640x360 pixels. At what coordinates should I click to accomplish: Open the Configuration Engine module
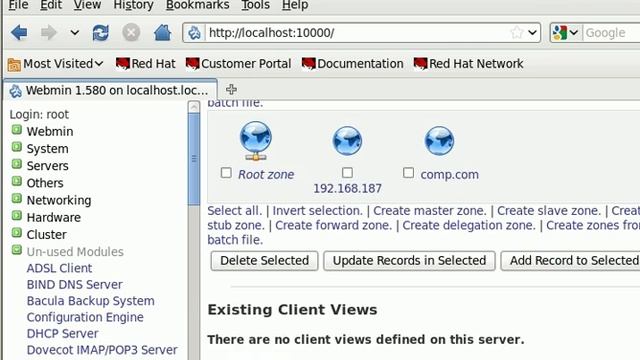point(85,317)
